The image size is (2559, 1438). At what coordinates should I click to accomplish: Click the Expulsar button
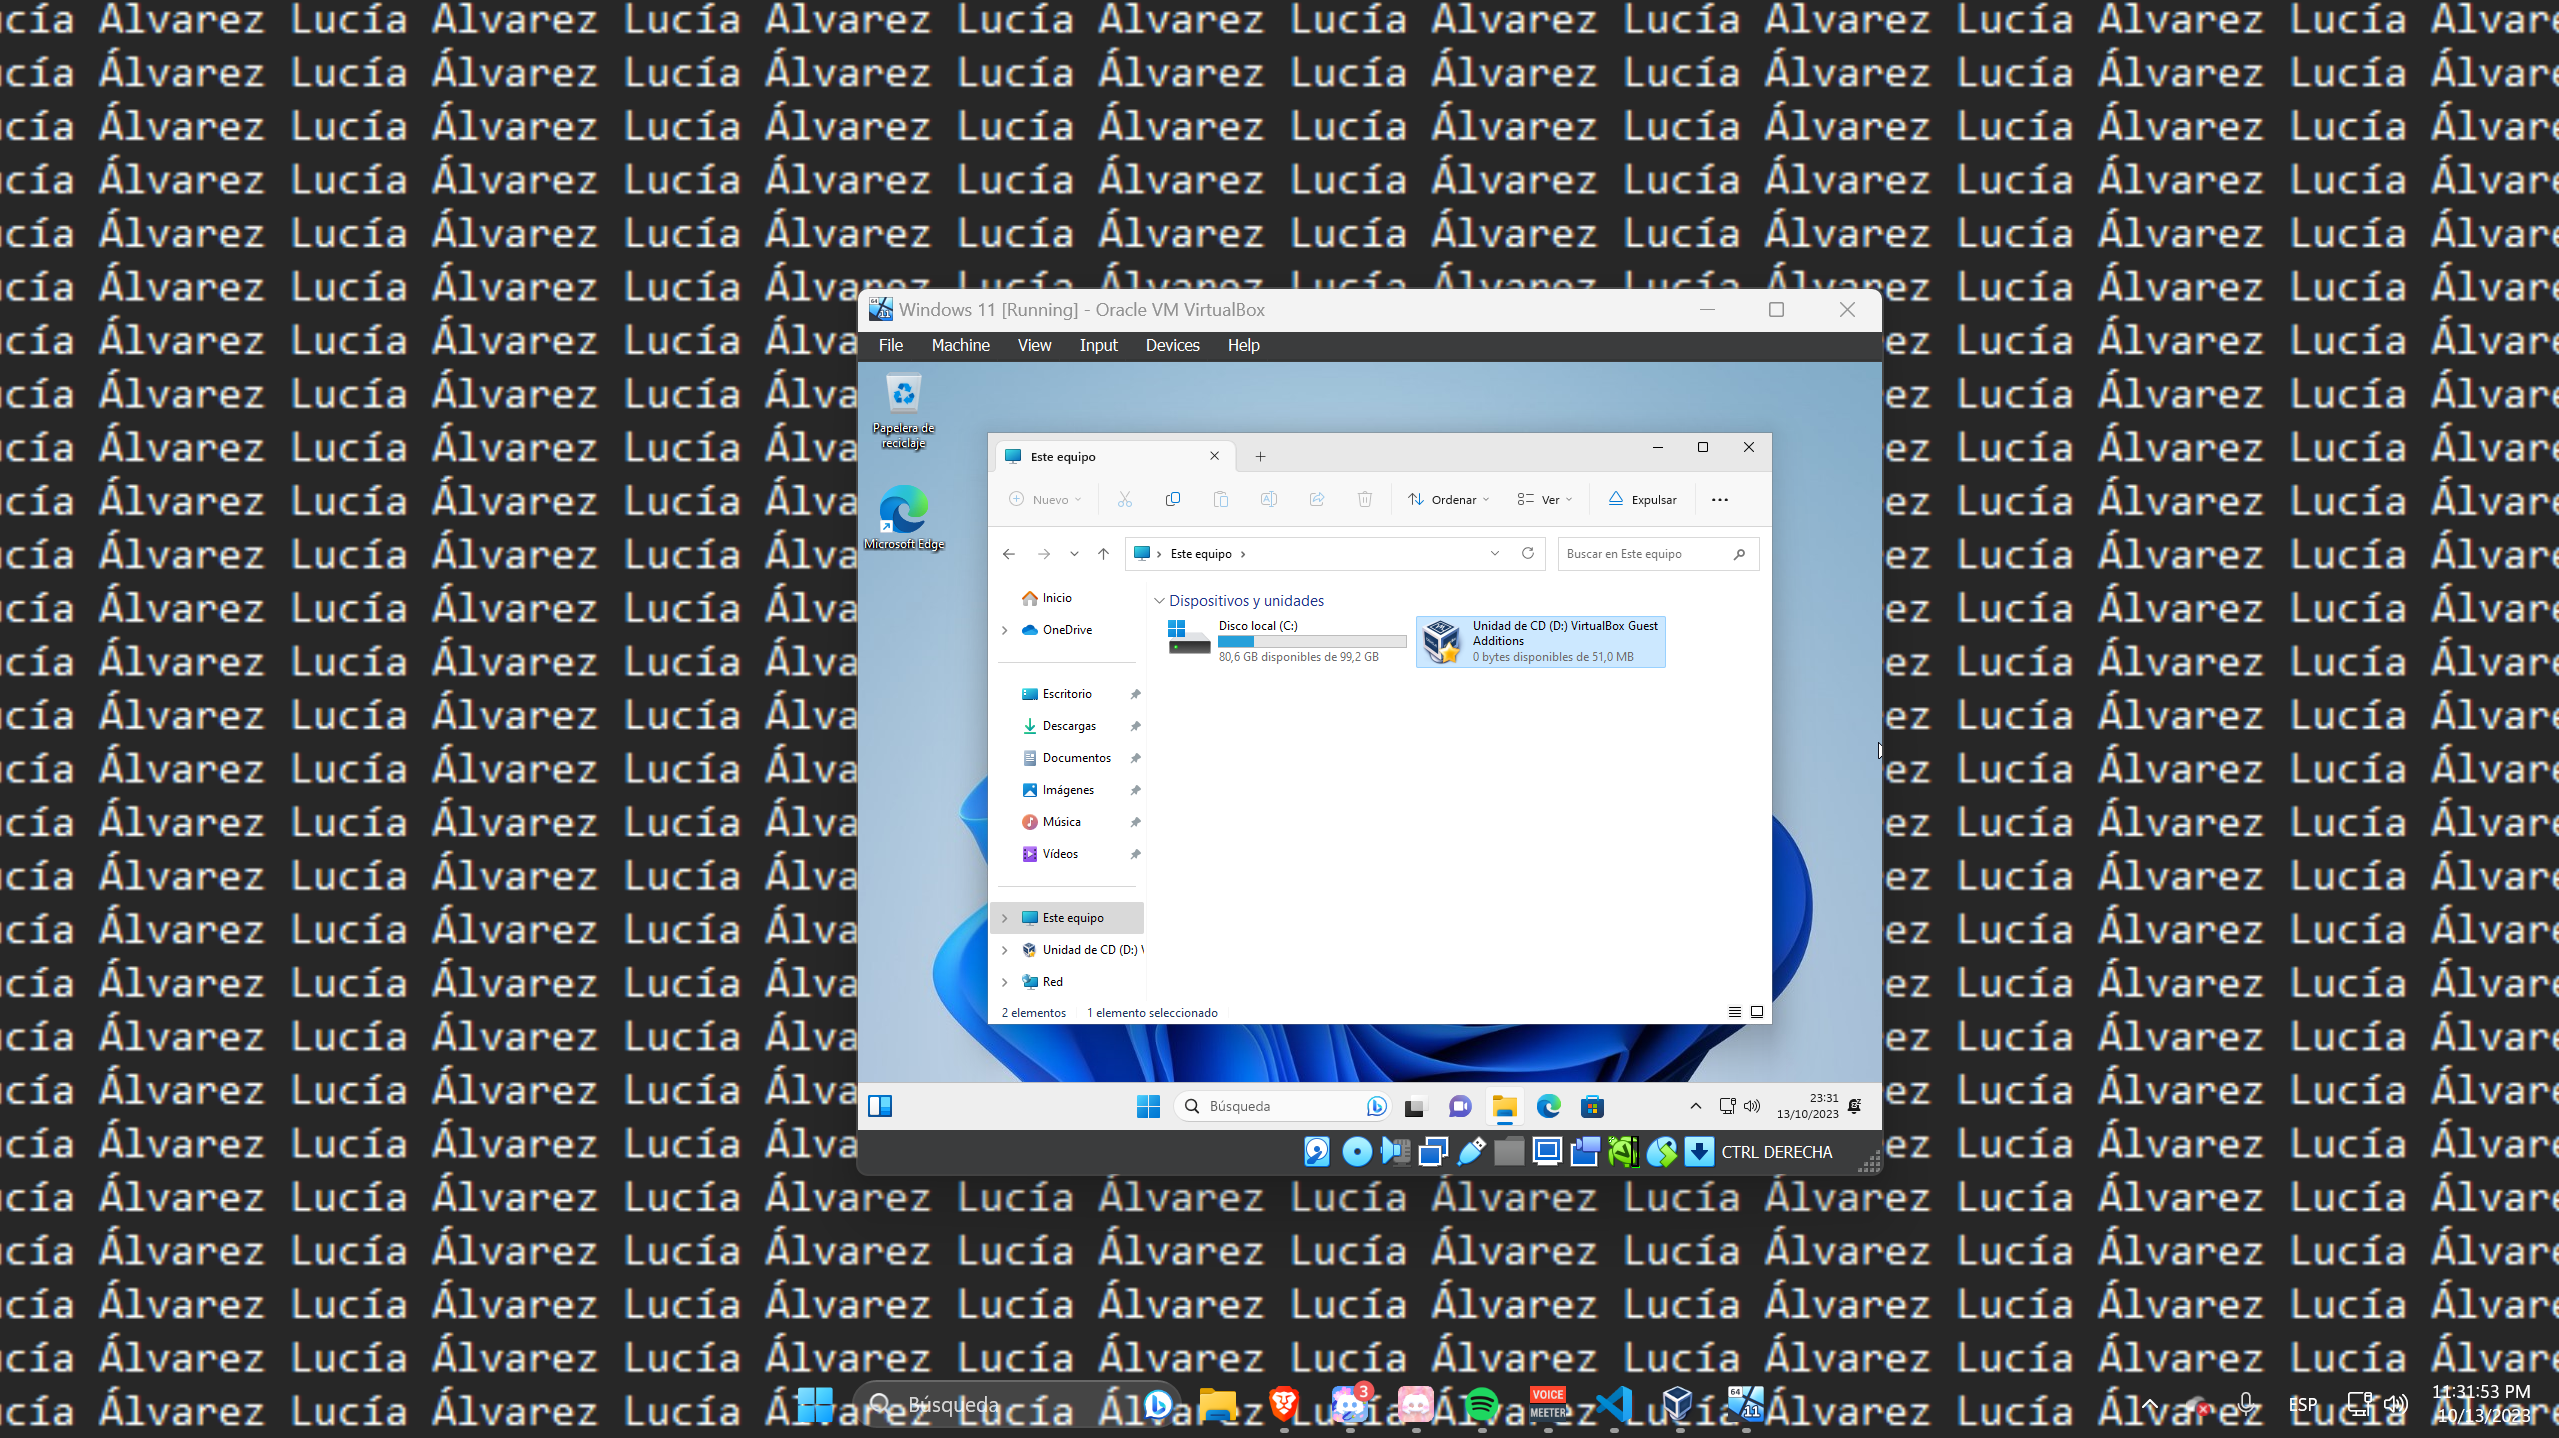point(1641,499)
